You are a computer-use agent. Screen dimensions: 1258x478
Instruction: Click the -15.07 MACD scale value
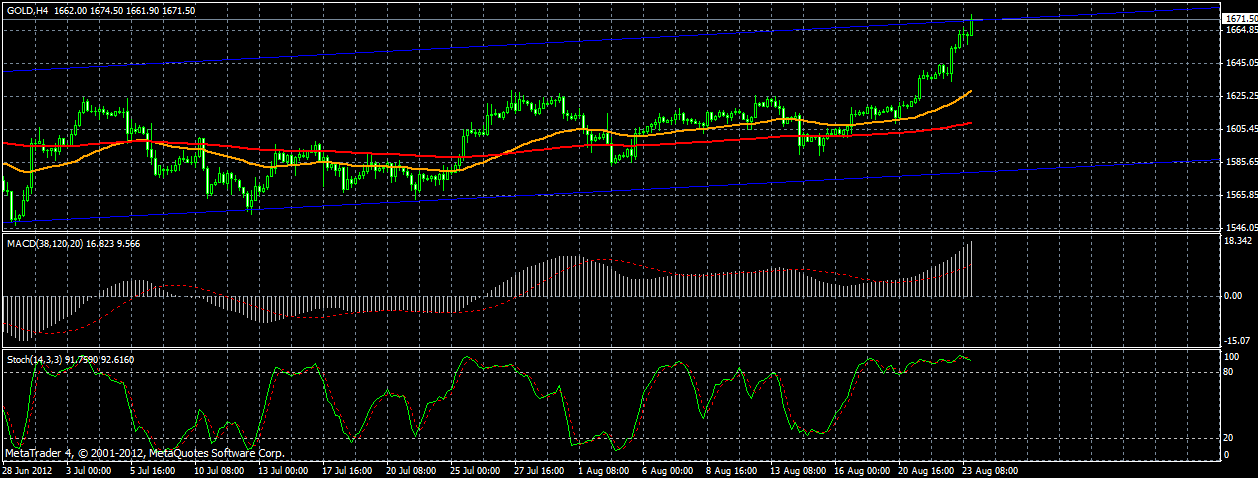1238,340
